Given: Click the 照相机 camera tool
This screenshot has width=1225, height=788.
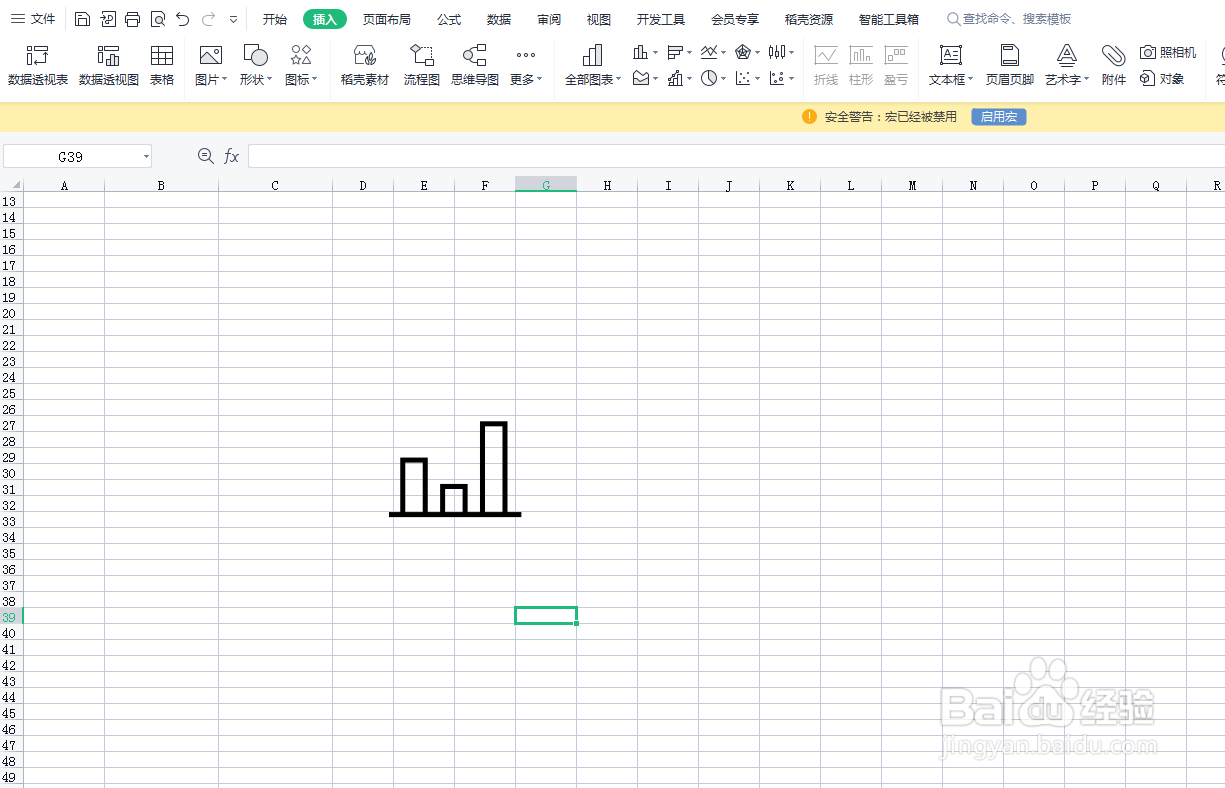Looking at the screenshot, I should click(1168, 52).
